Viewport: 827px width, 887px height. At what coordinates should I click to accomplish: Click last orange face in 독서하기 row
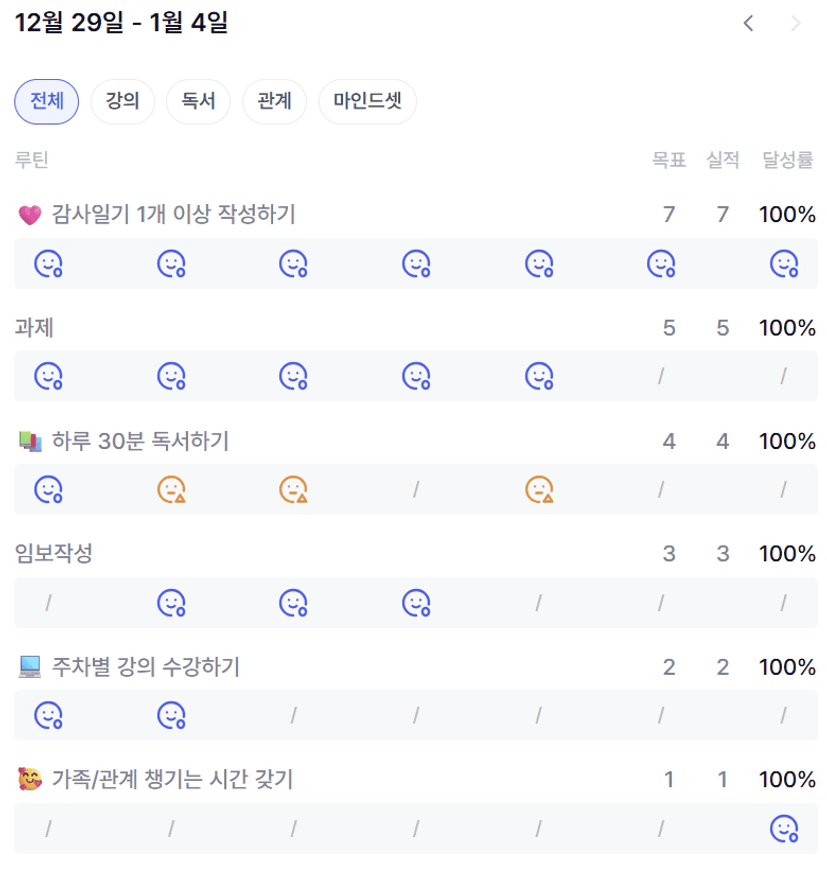(539, 490)
